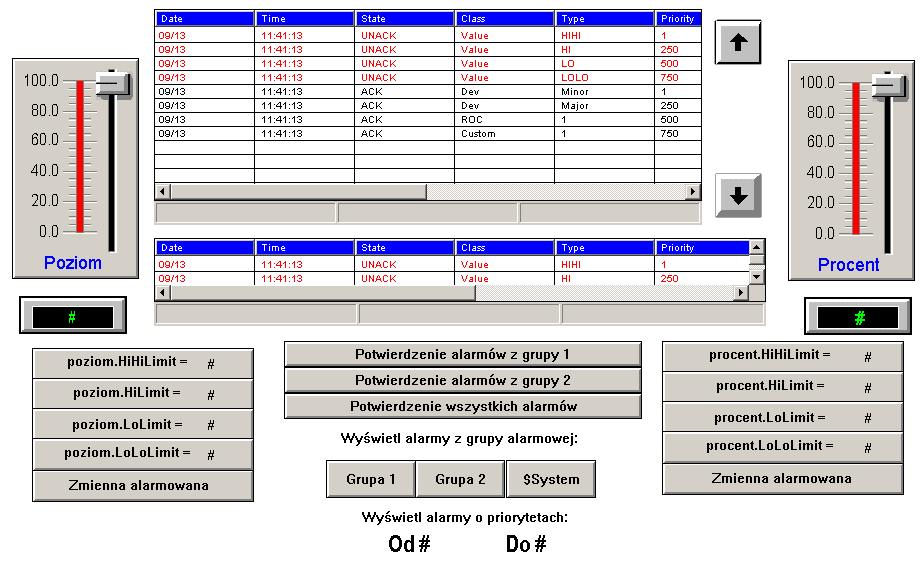The width and height of the screenshot is (922, 562).
Task: Click the down arrow button beside alarm table
Action: coord(738,196)
